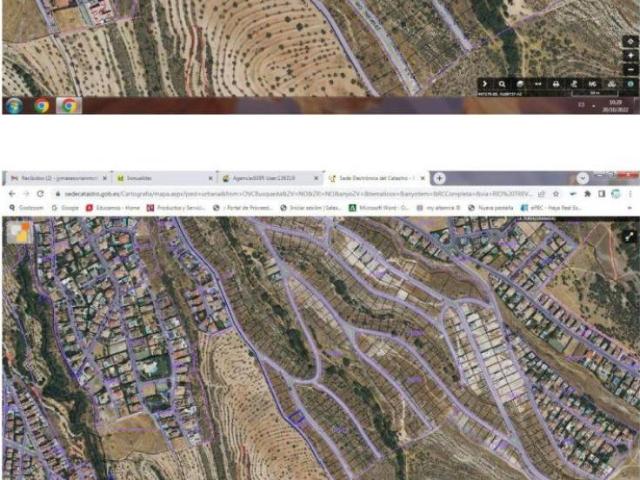The width and height of the screenshot is (640, 480).
Task: Click the share page icon in address bar
Action: [x=542, y=194]
